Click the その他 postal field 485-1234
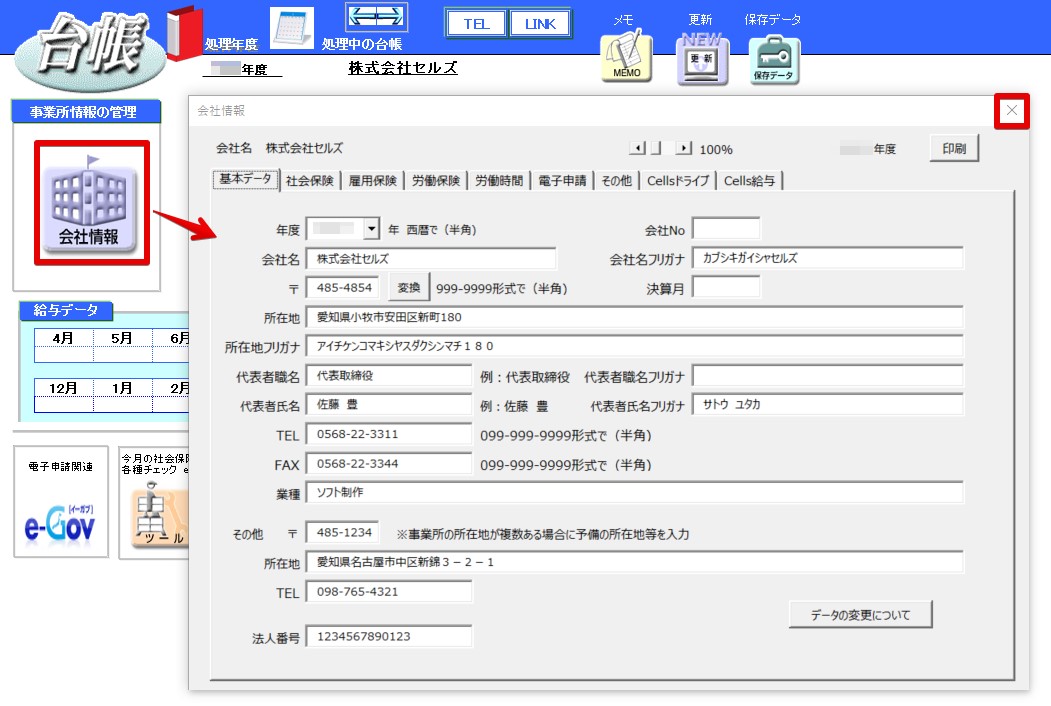Image resolution: width=1051 pixels, height=706 pixels. coord(343,532)
